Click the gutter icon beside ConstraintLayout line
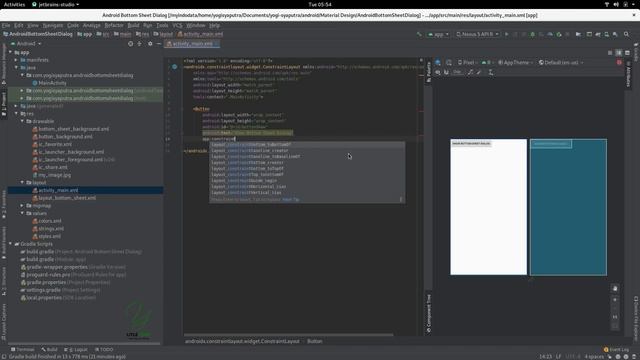 174,67
